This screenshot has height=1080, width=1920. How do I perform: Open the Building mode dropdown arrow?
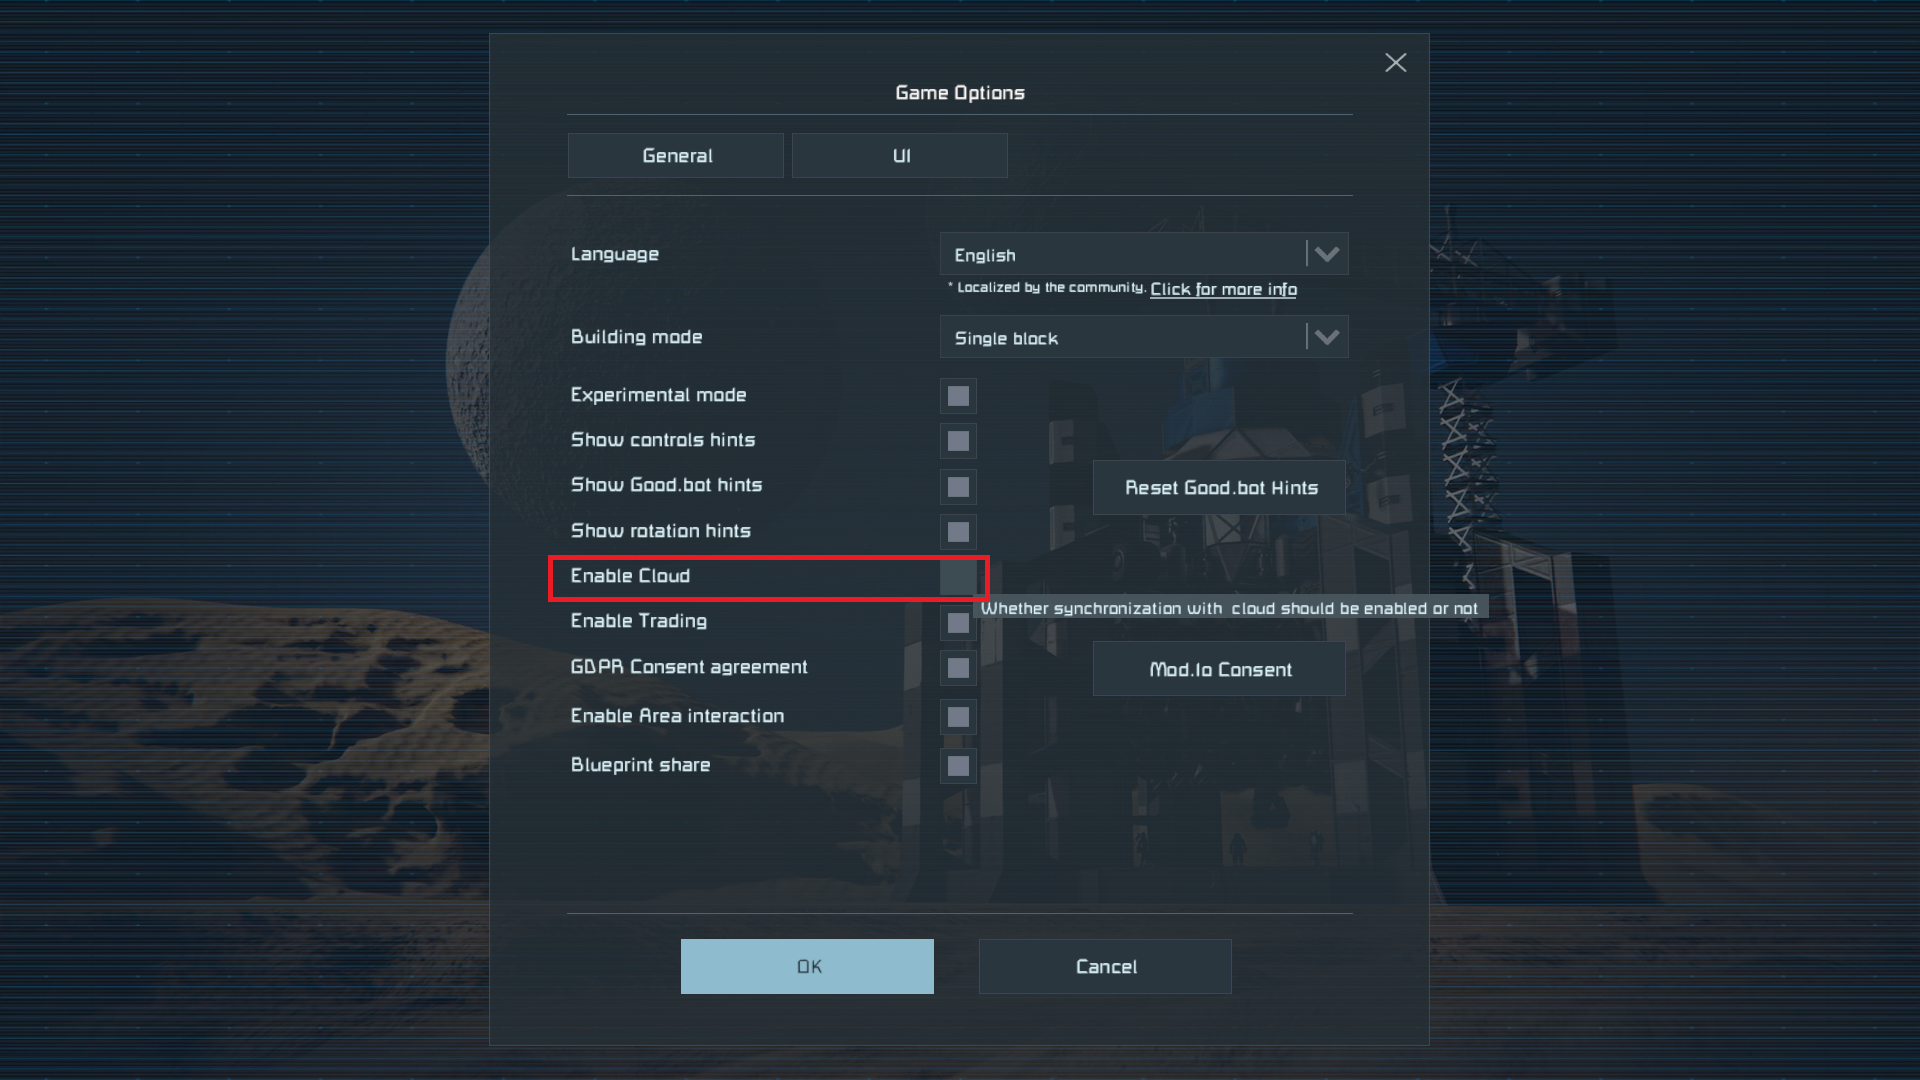pos(1327,337)
